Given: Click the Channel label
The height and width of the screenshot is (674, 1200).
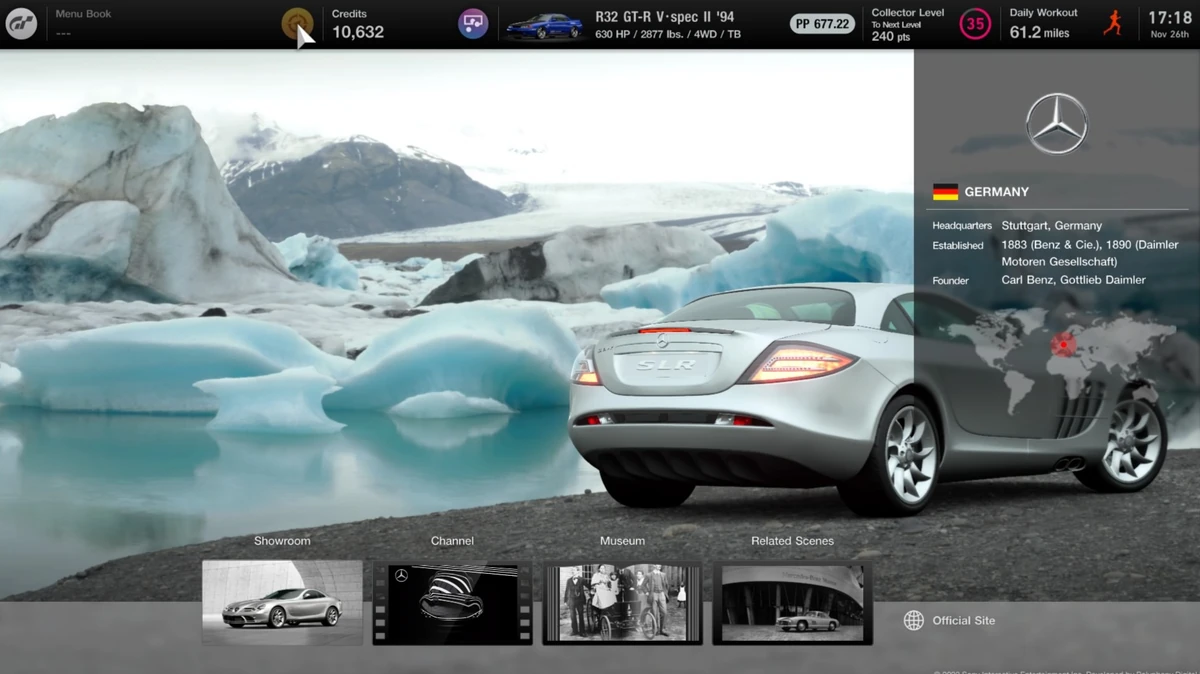Looking at the screenshot, I should point(452,541).
